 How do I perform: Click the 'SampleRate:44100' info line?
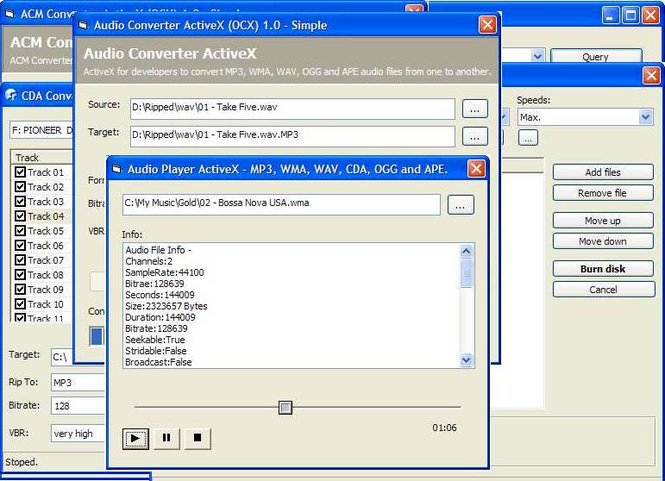pyautogui.click(x=165, y=273)
